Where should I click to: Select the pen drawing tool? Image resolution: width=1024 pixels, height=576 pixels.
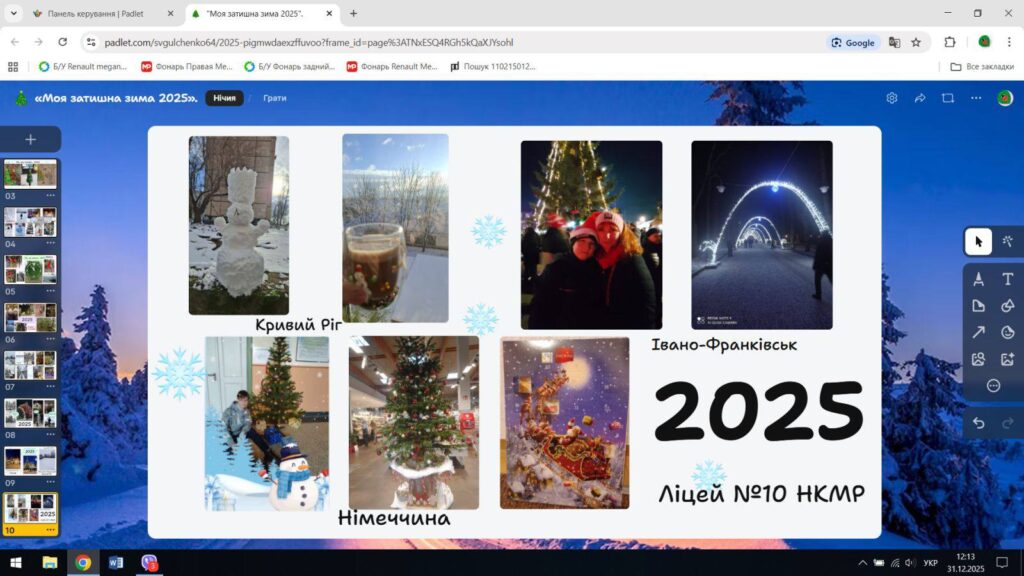pyautogui.click(x=978, y=279)
